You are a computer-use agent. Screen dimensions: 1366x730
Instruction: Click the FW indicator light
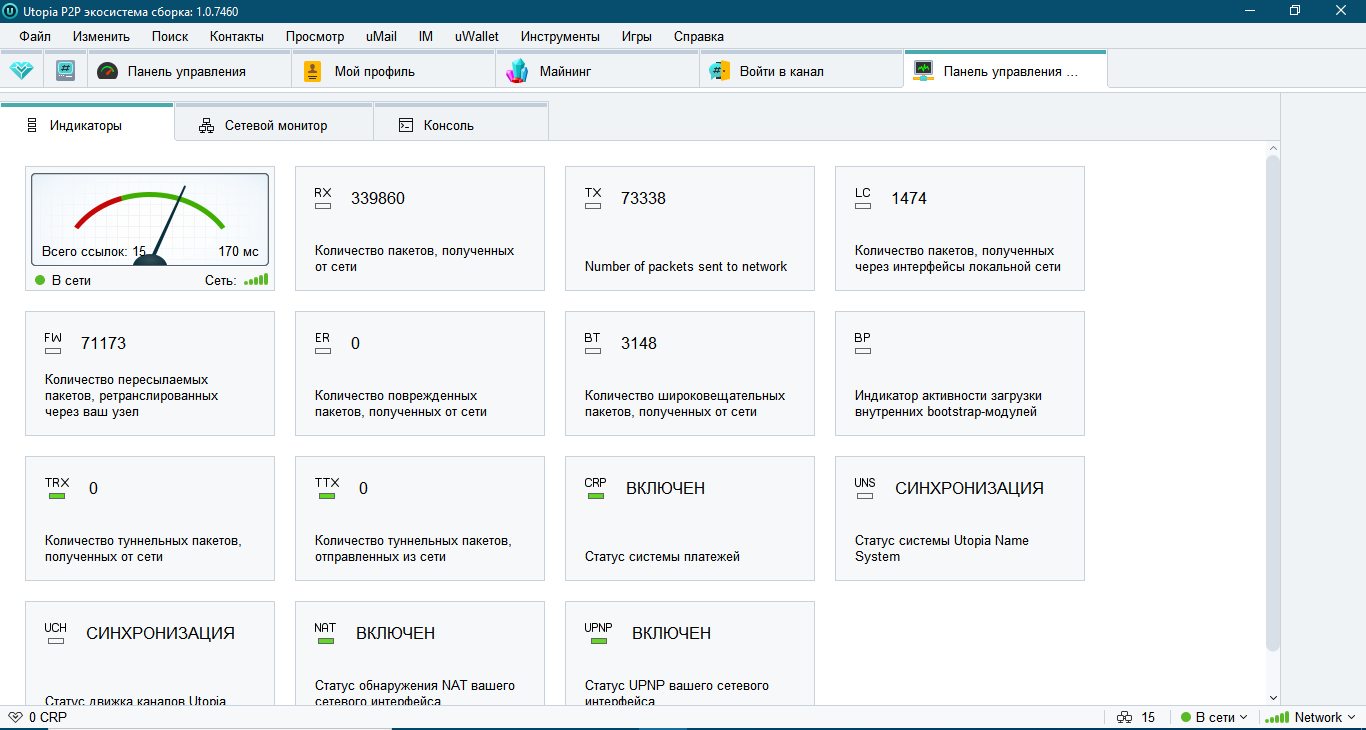tap(53, 351)
